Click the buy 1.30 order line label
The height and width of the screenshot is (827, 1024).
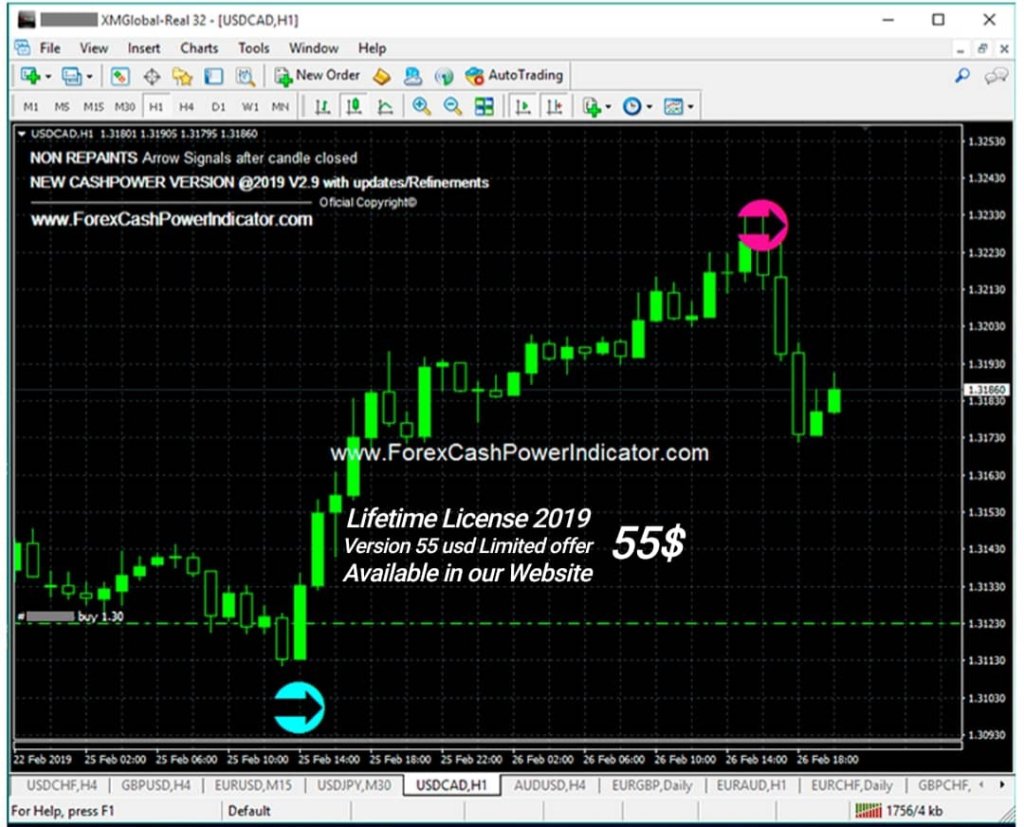(71, 616)
